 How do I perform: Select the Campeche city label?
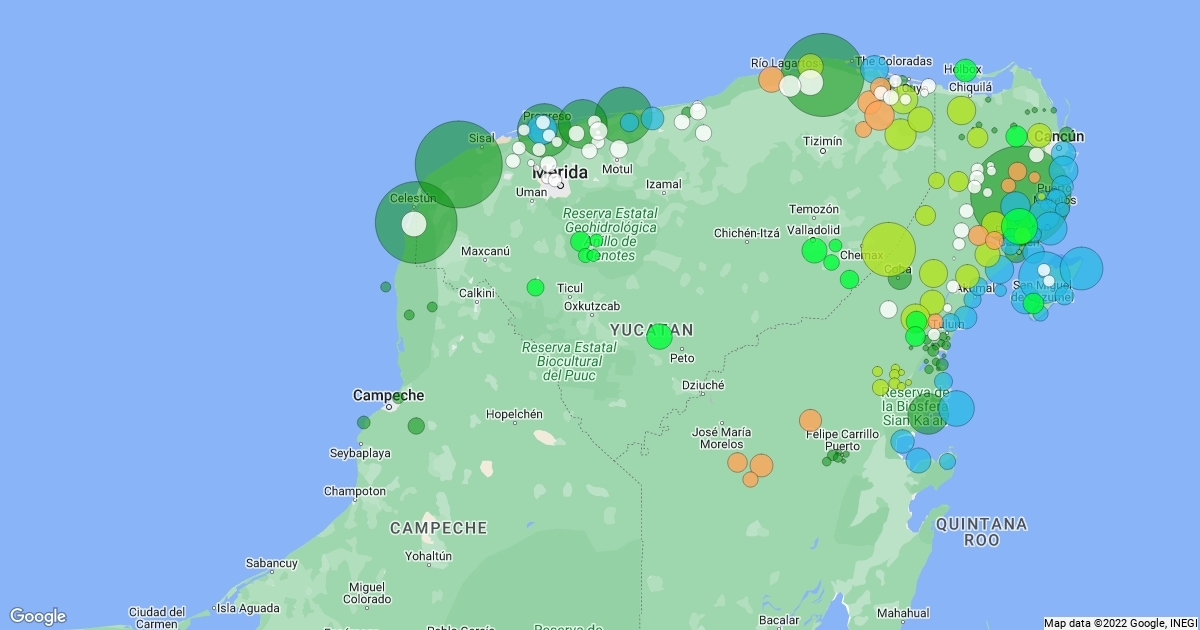390,395
